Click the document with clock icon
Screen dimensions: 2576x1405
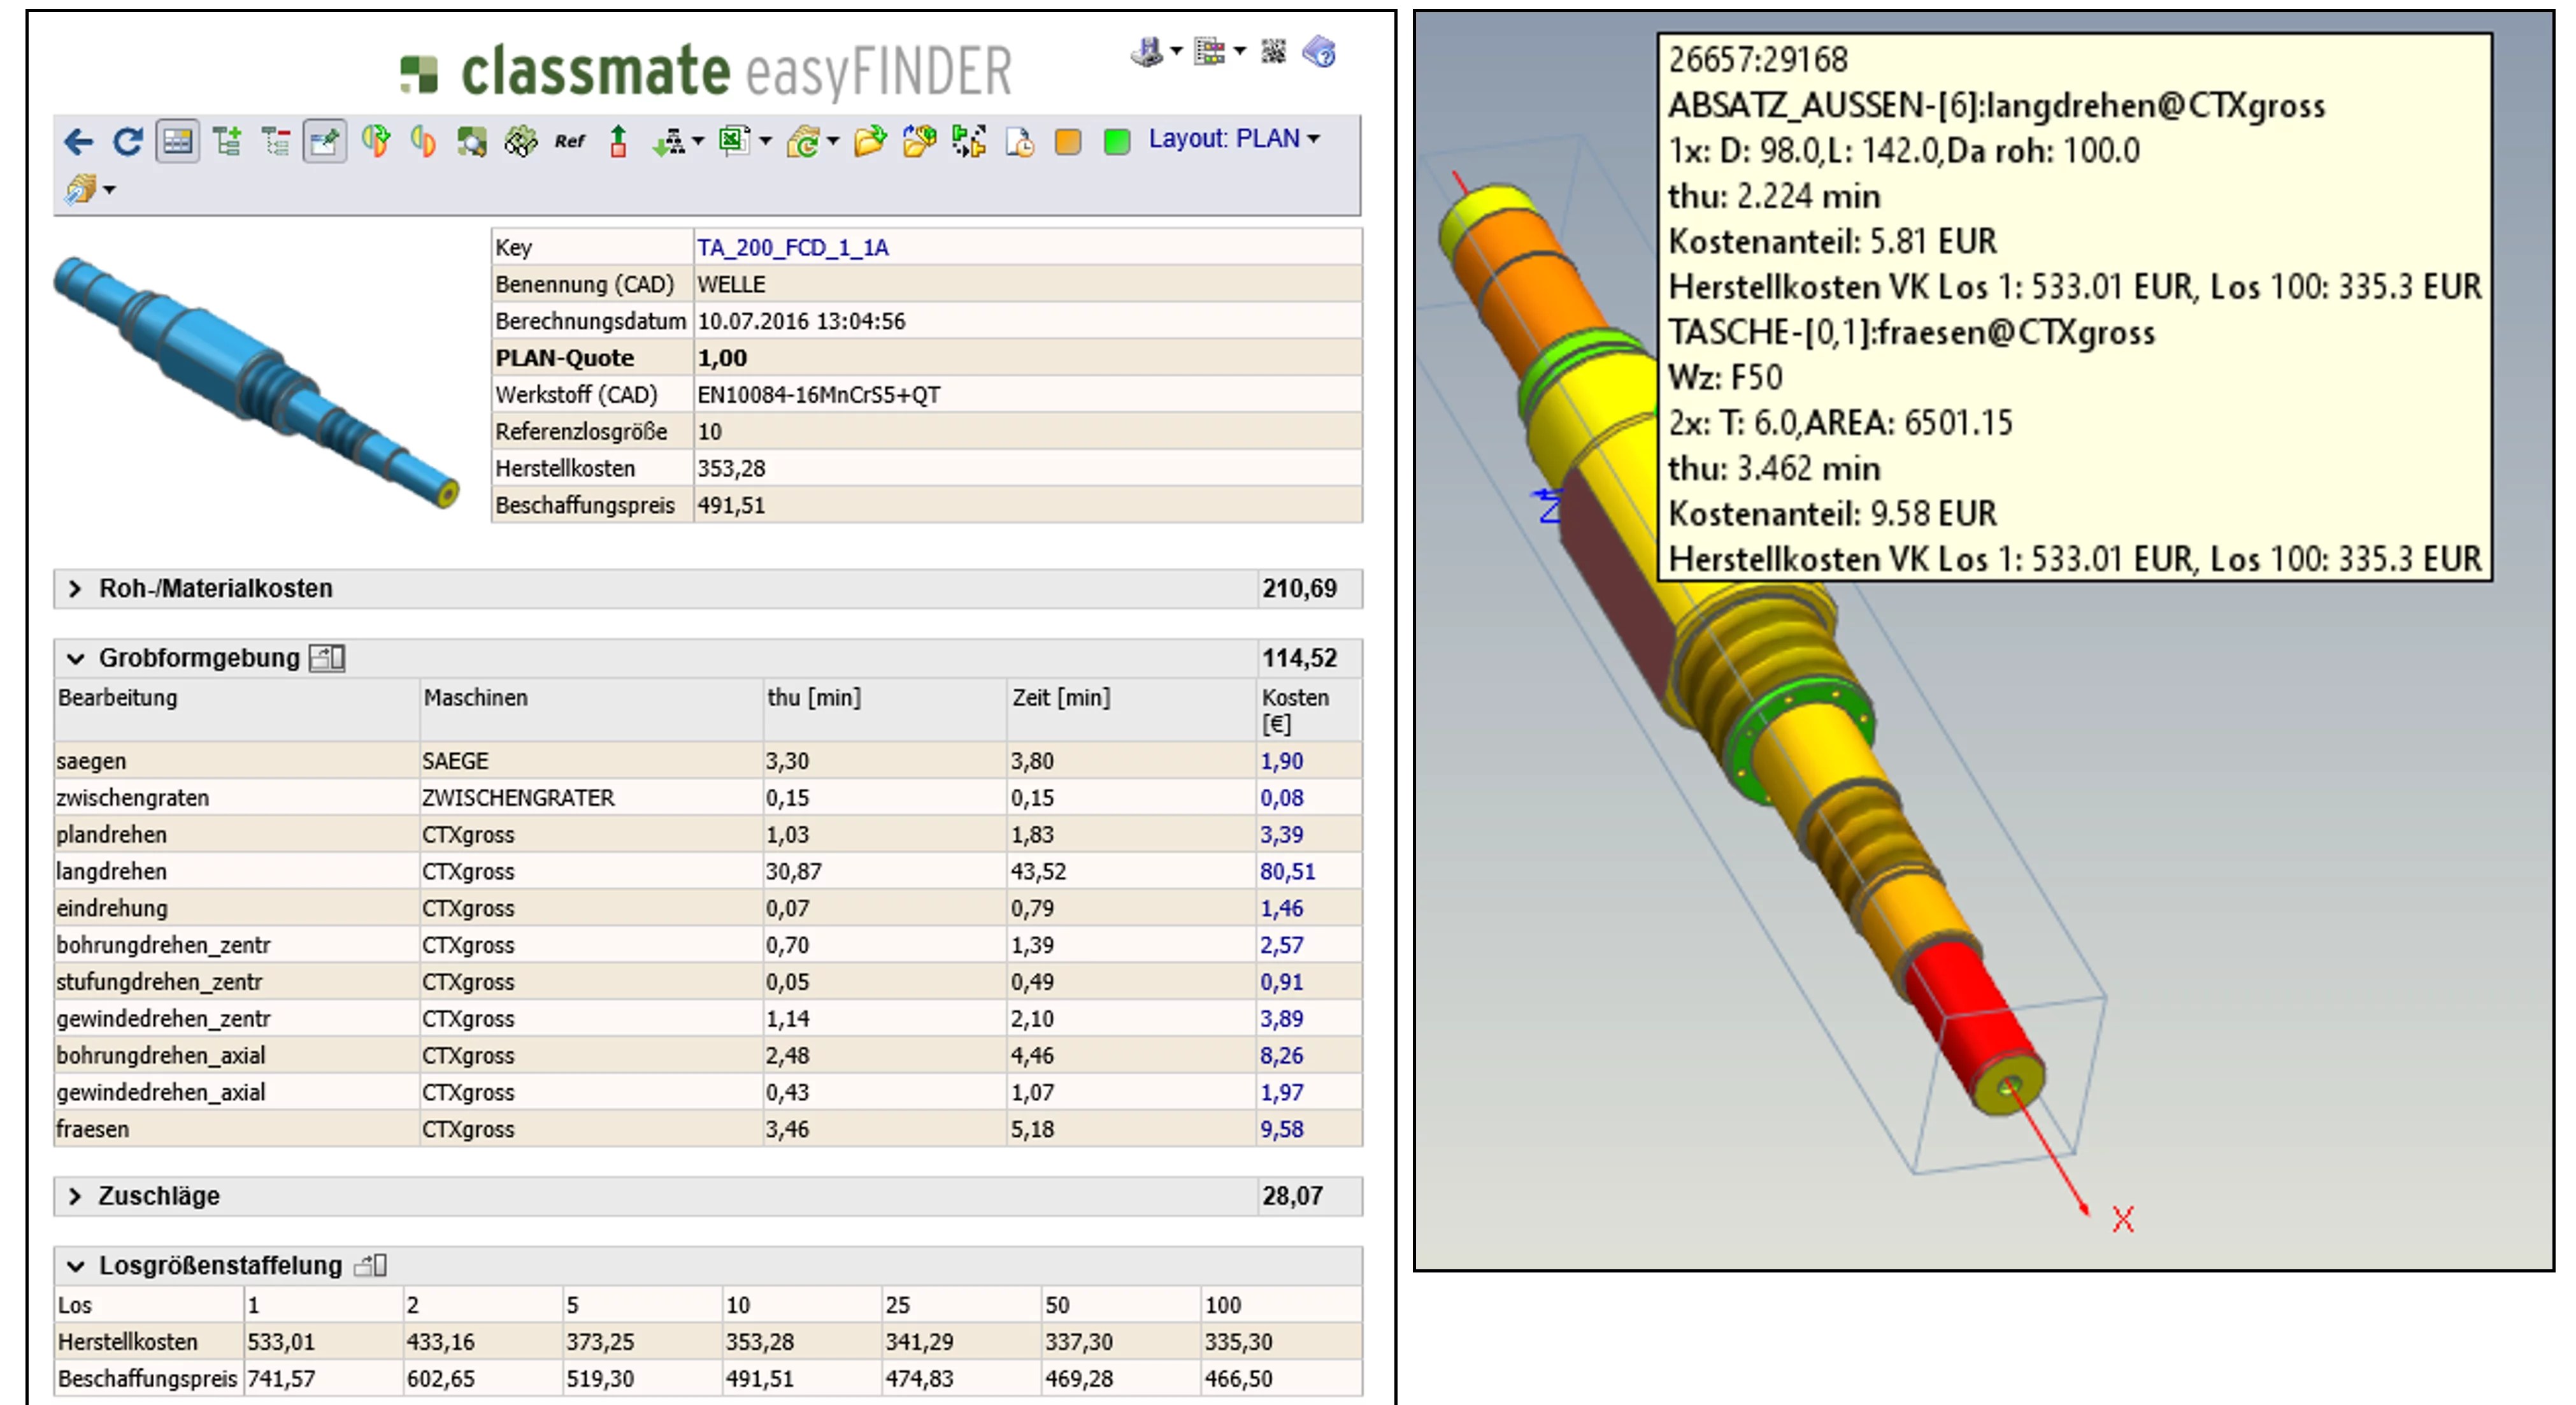pyautogui.click(x=1019, y=141)
